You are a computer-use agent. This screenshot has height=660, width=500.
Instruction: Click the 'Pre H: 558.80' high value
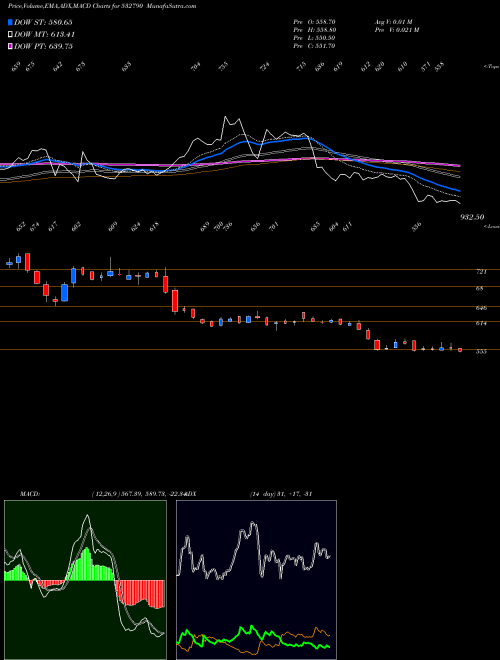(314, 30)
